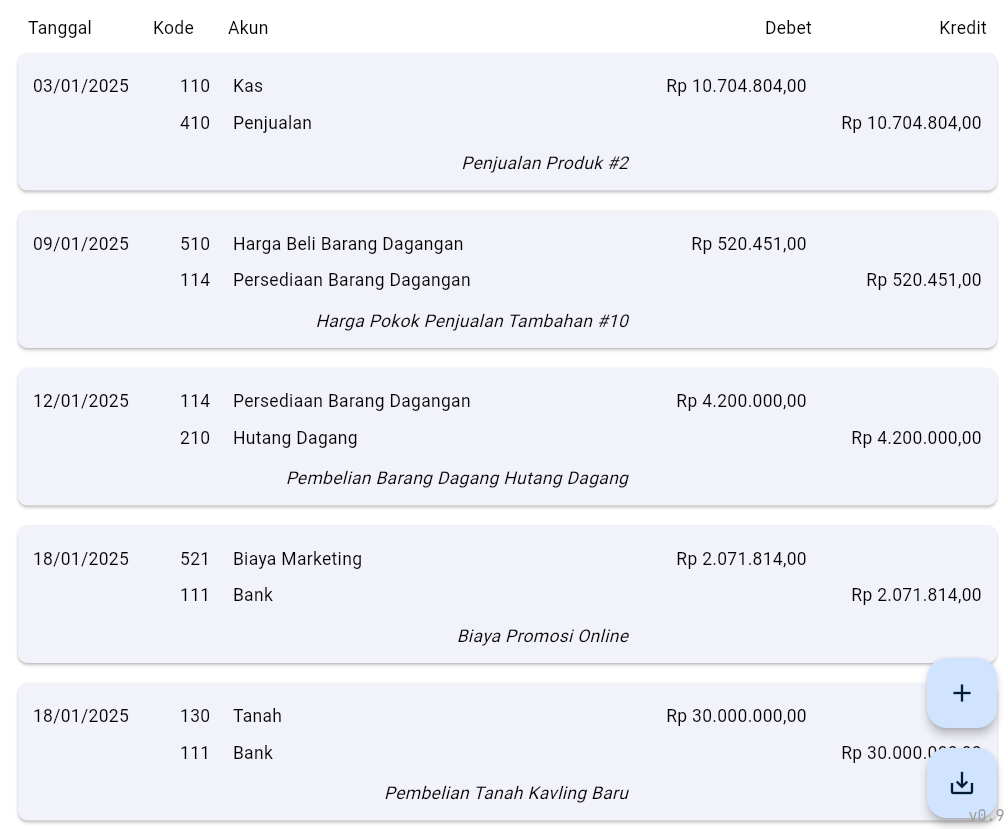
Task: Click the Kas account row
Action: point(248,86)
